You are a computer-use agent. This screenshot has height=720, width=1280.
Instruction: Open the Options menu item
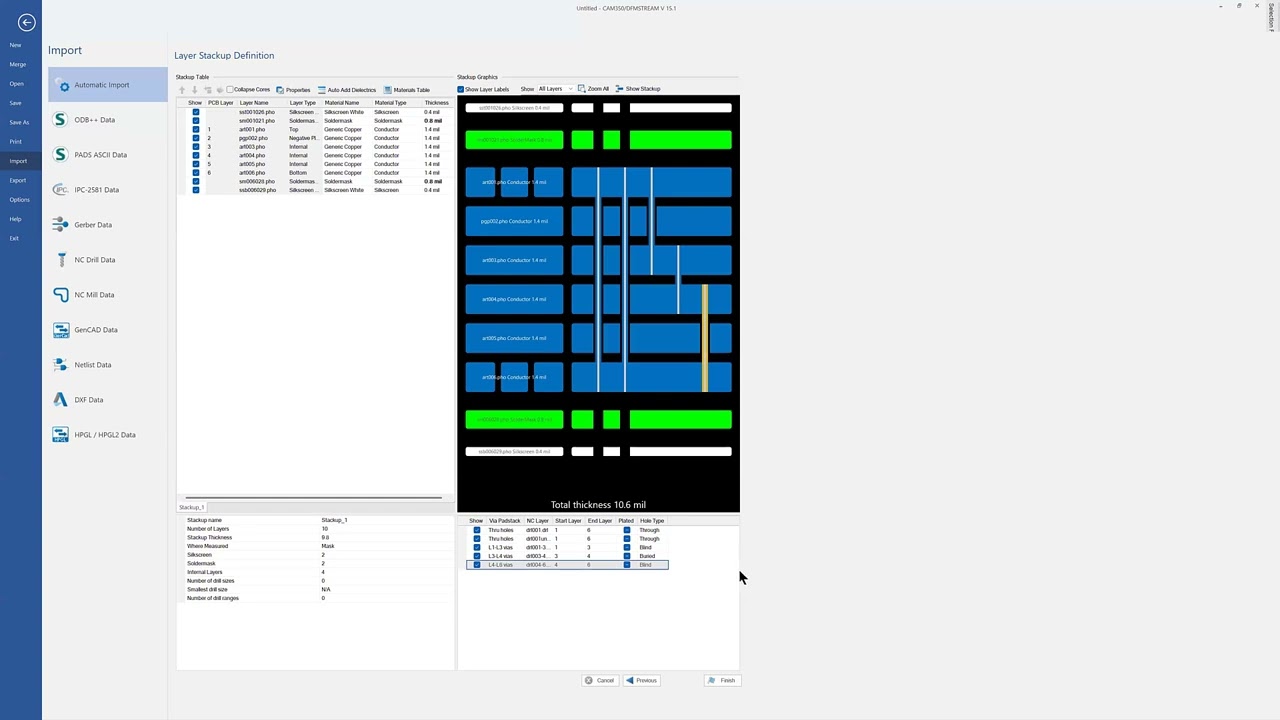19,199
